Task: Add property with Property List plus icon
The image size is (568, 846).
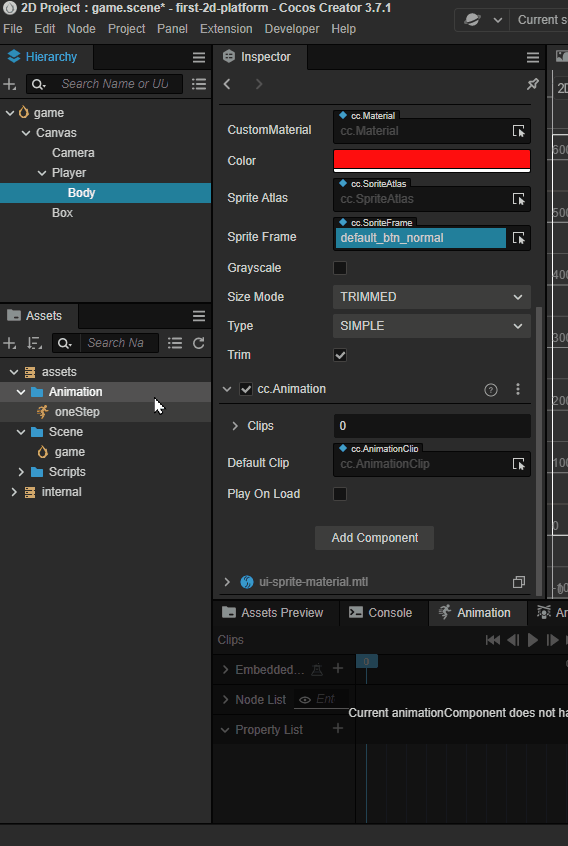Action: point(338,729)
